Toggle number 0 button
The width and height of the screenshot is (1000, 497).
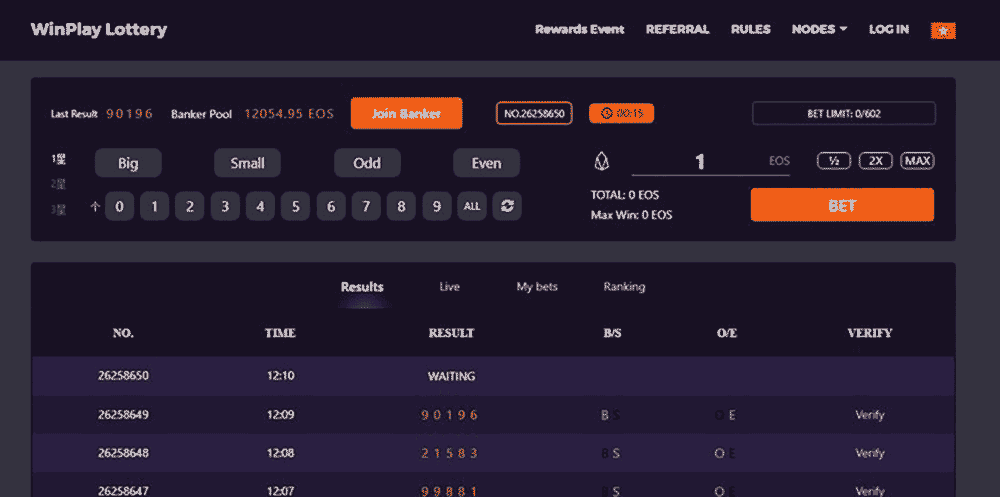click(x=119, y=206)
